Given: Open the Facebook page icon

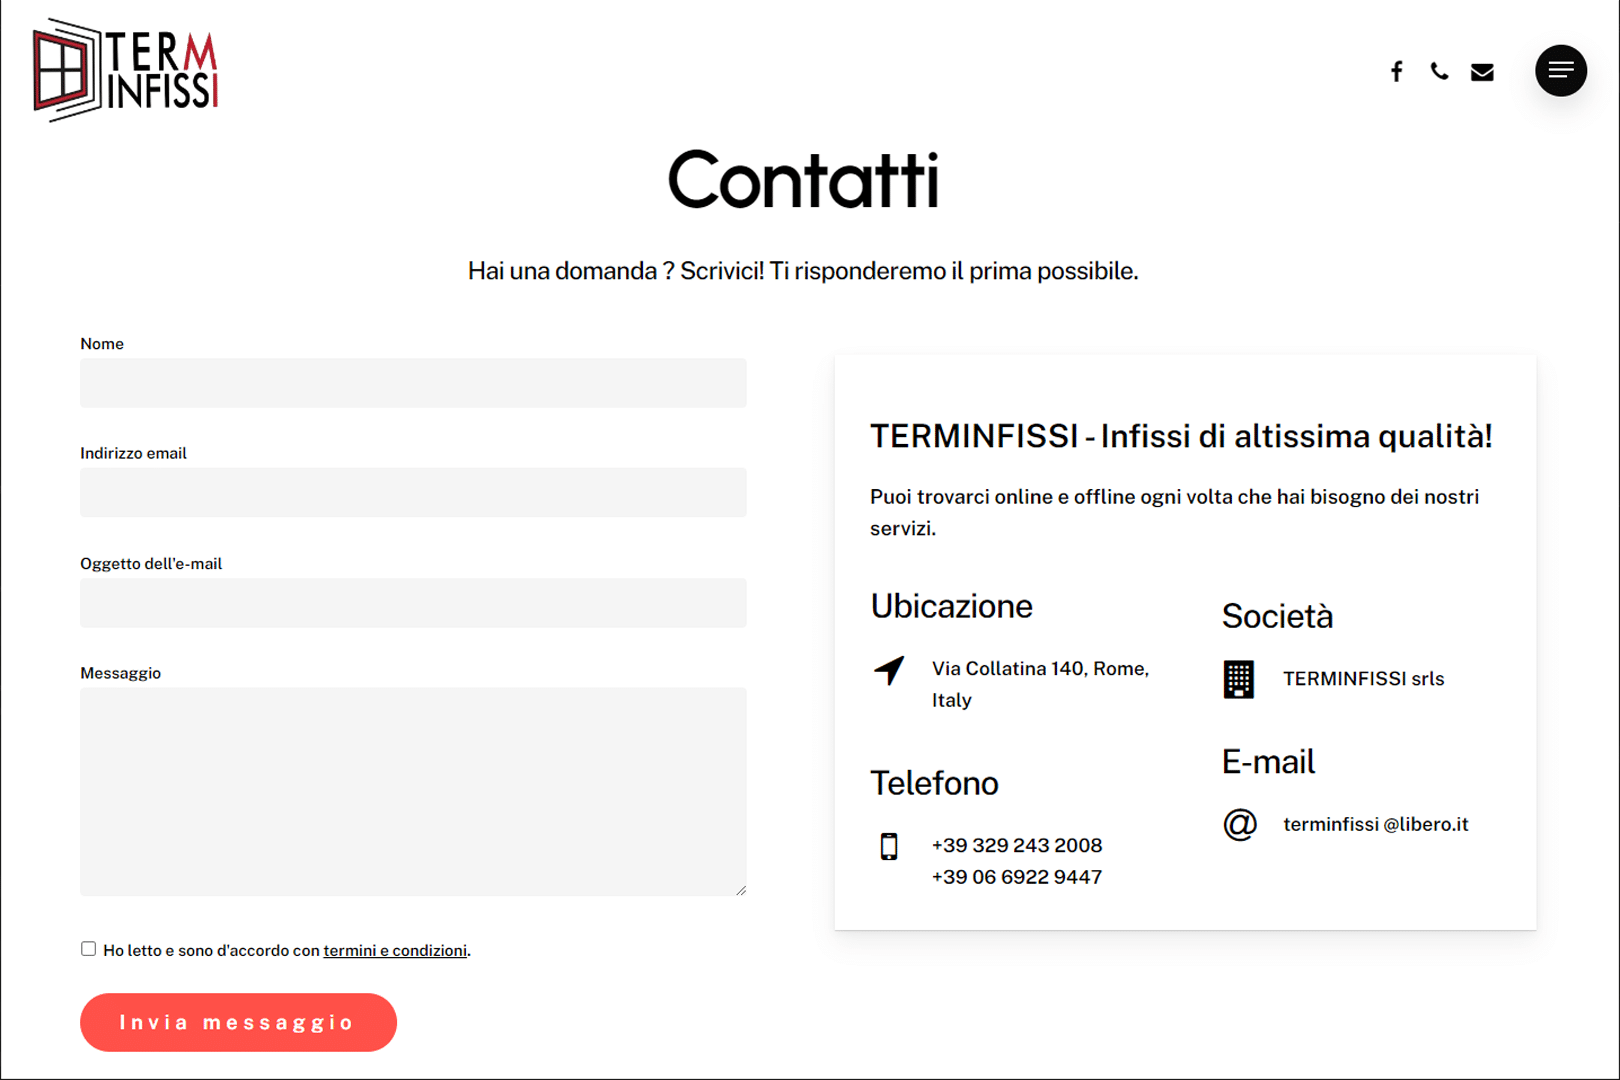Looking at the screenshot, I should 1396,71.
